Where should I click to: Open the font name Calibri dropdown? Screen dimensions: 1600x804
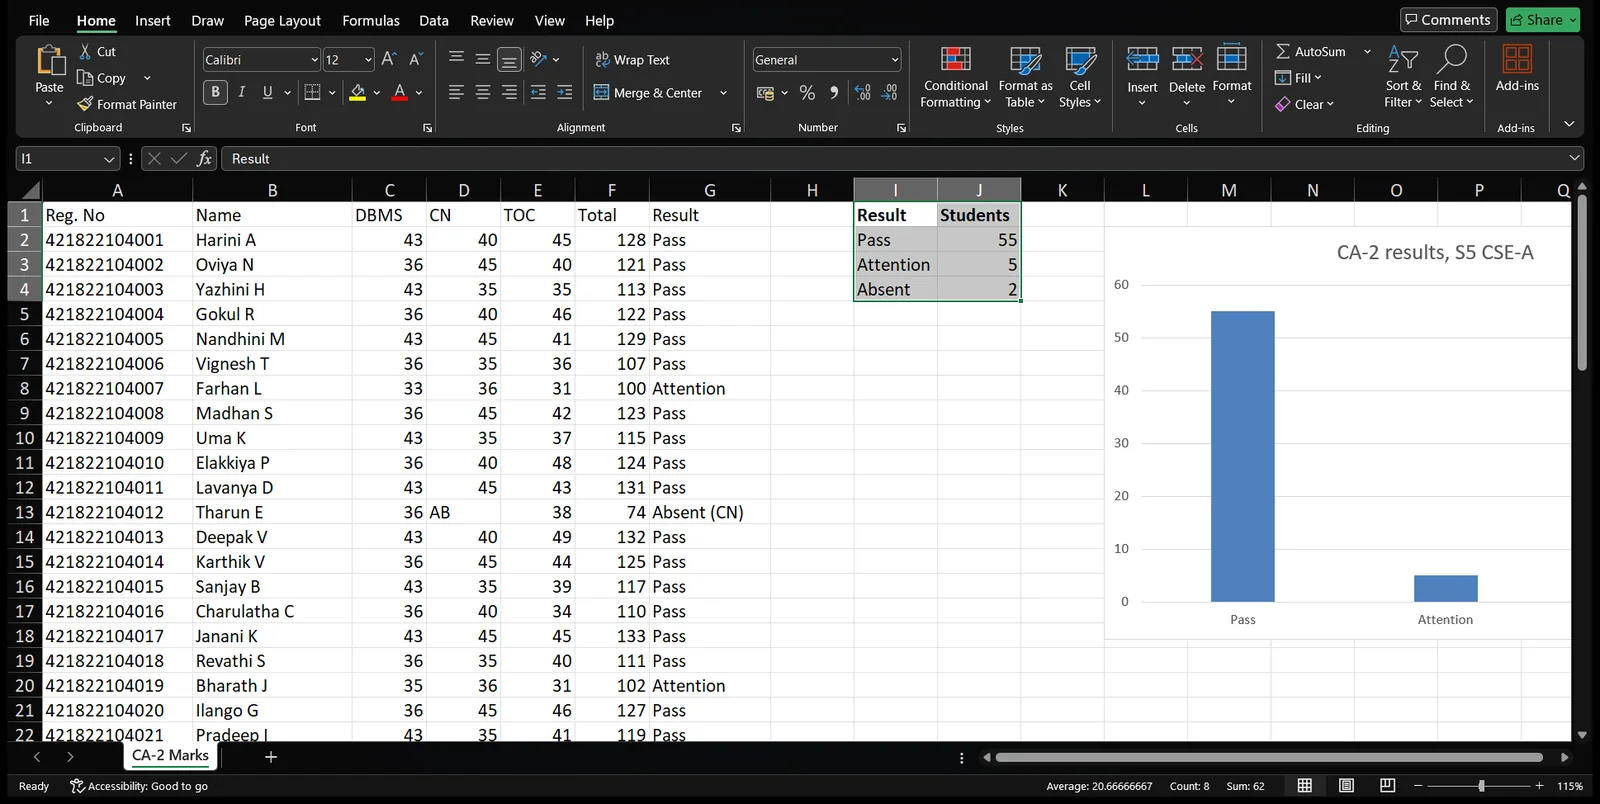pyautogui.click(x=314, y=60)
